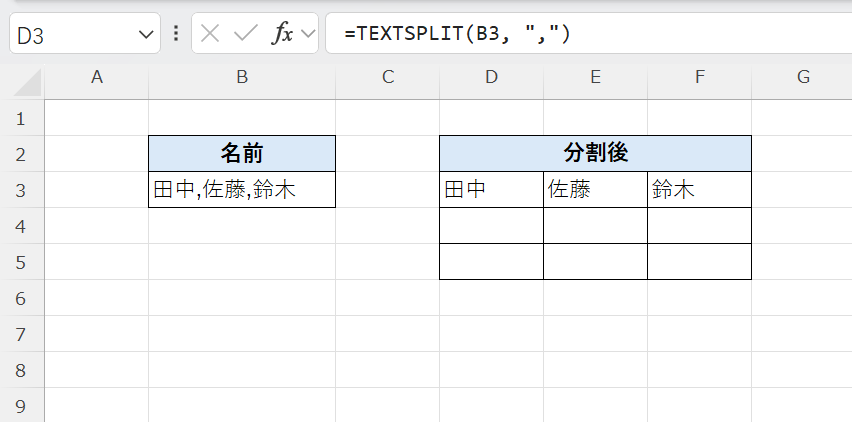Select cell F3 containing 鈴木

coord(699,190)
